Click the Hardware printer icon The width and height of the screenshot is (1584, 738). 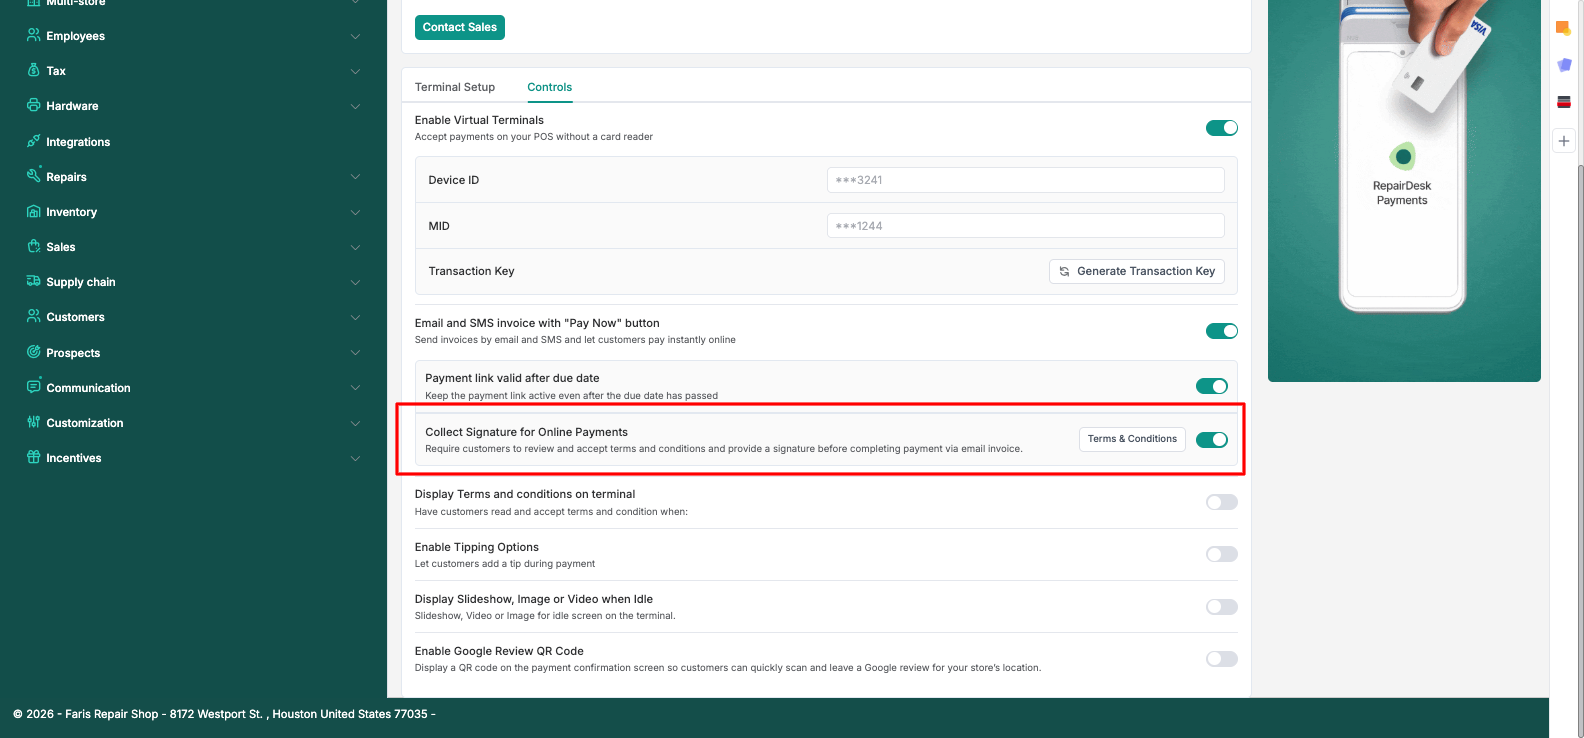[34, 105]
